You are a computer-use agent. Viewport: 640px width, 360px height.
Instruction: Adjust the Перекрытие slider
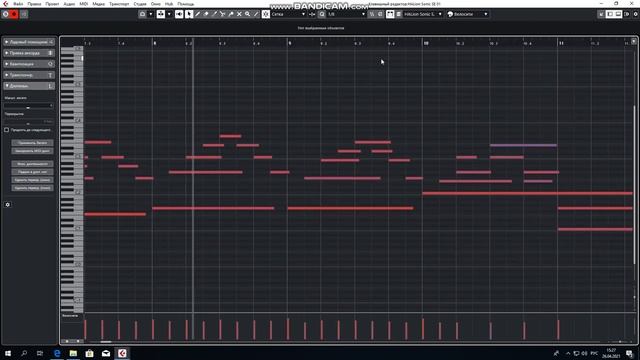29,122
